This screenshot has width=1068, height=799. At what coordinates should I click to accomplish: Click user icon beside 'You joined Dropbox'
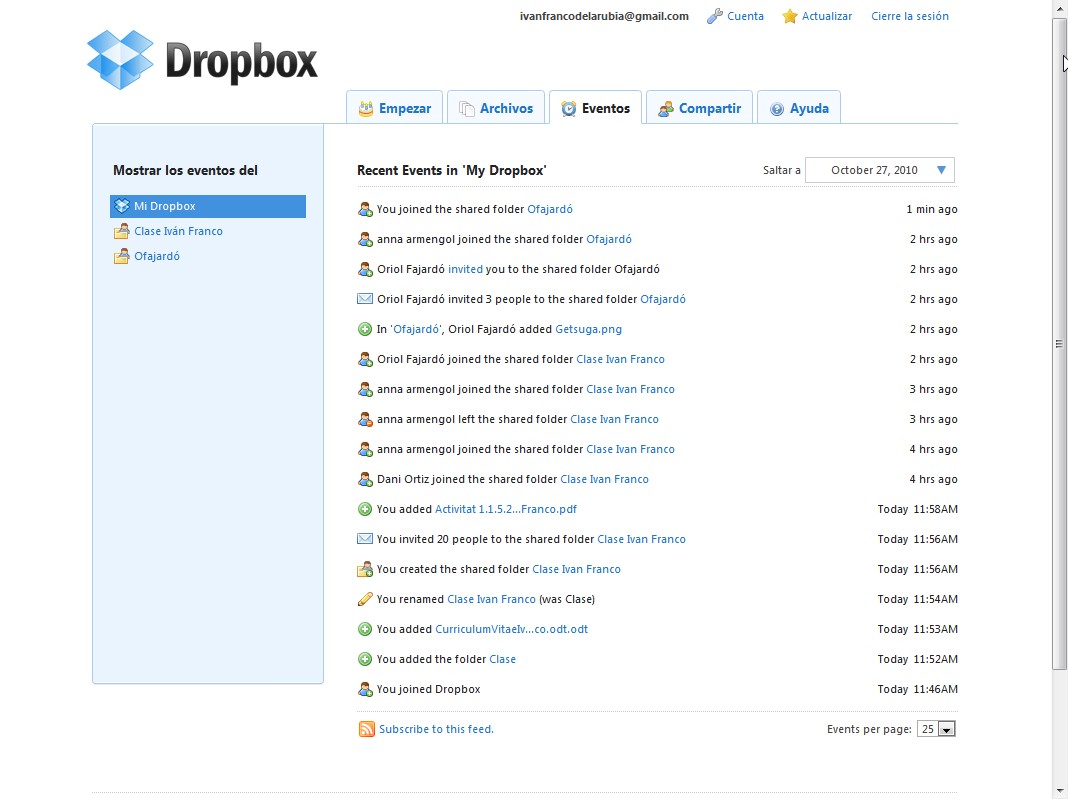pyautogui.click(x=365, y=689)
